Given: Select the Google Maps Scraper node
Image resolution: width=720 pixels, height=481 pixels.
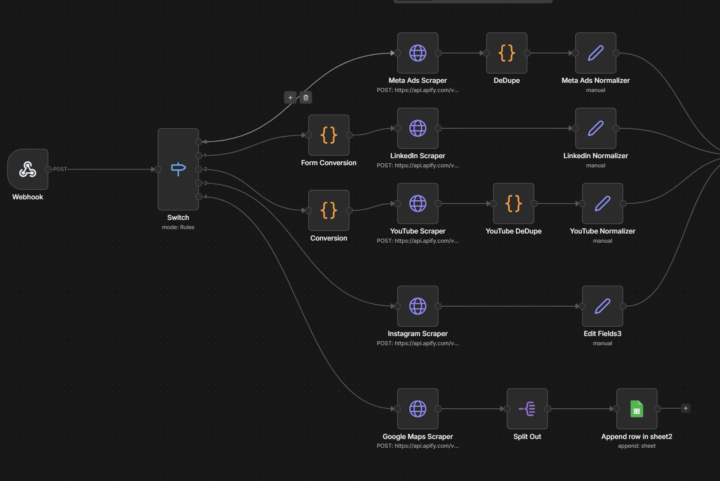Looking at the screenshot, I should coord(417,408).
